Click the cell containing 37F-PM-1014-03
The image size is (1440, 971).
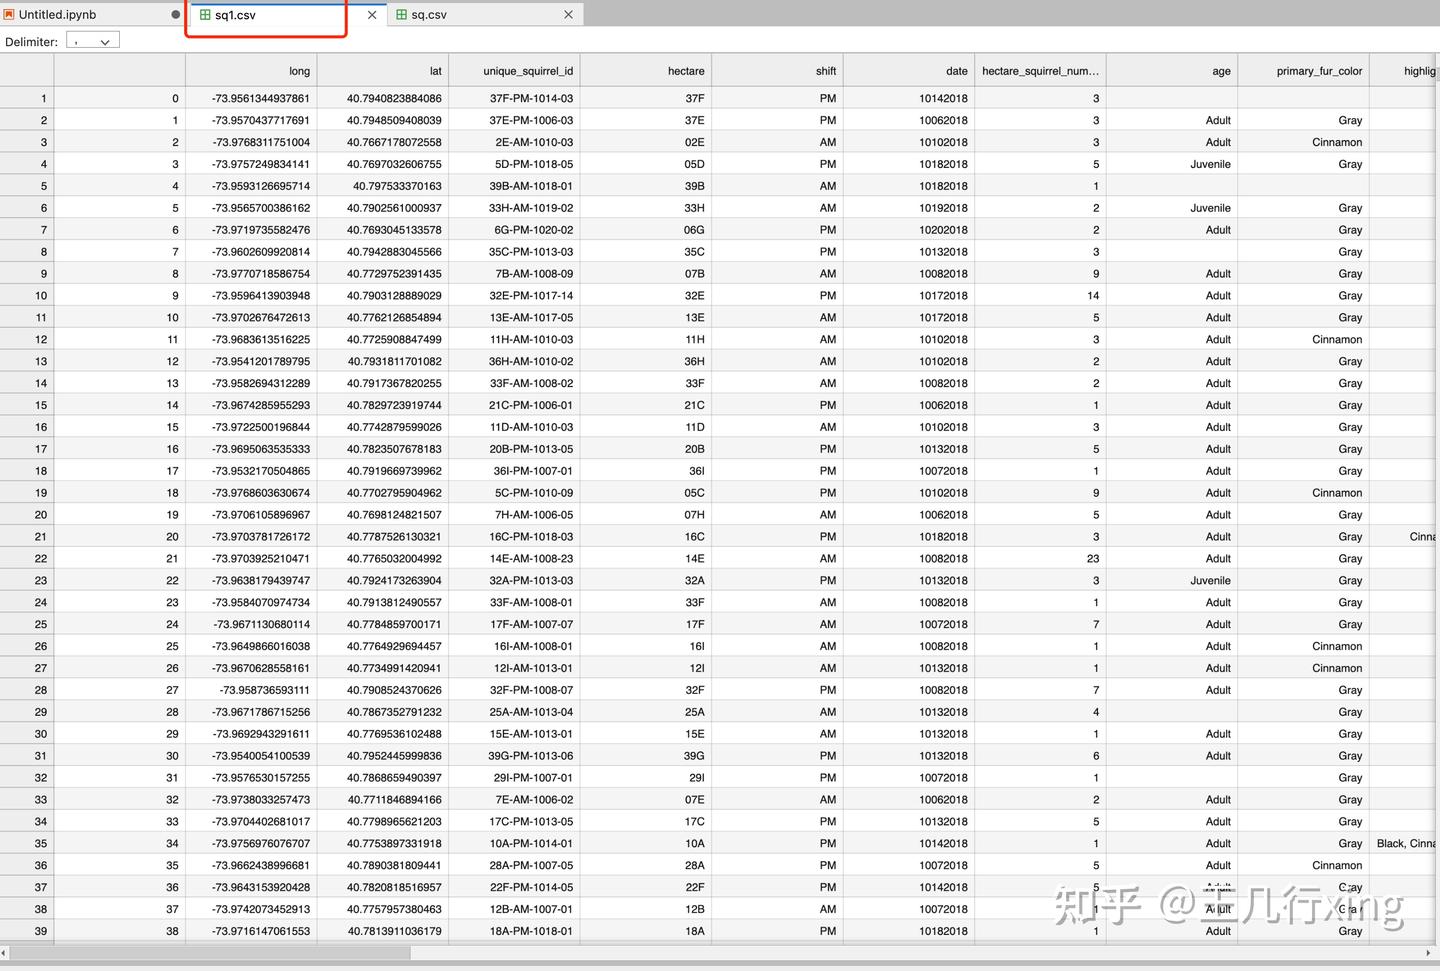tap(526, 98)
